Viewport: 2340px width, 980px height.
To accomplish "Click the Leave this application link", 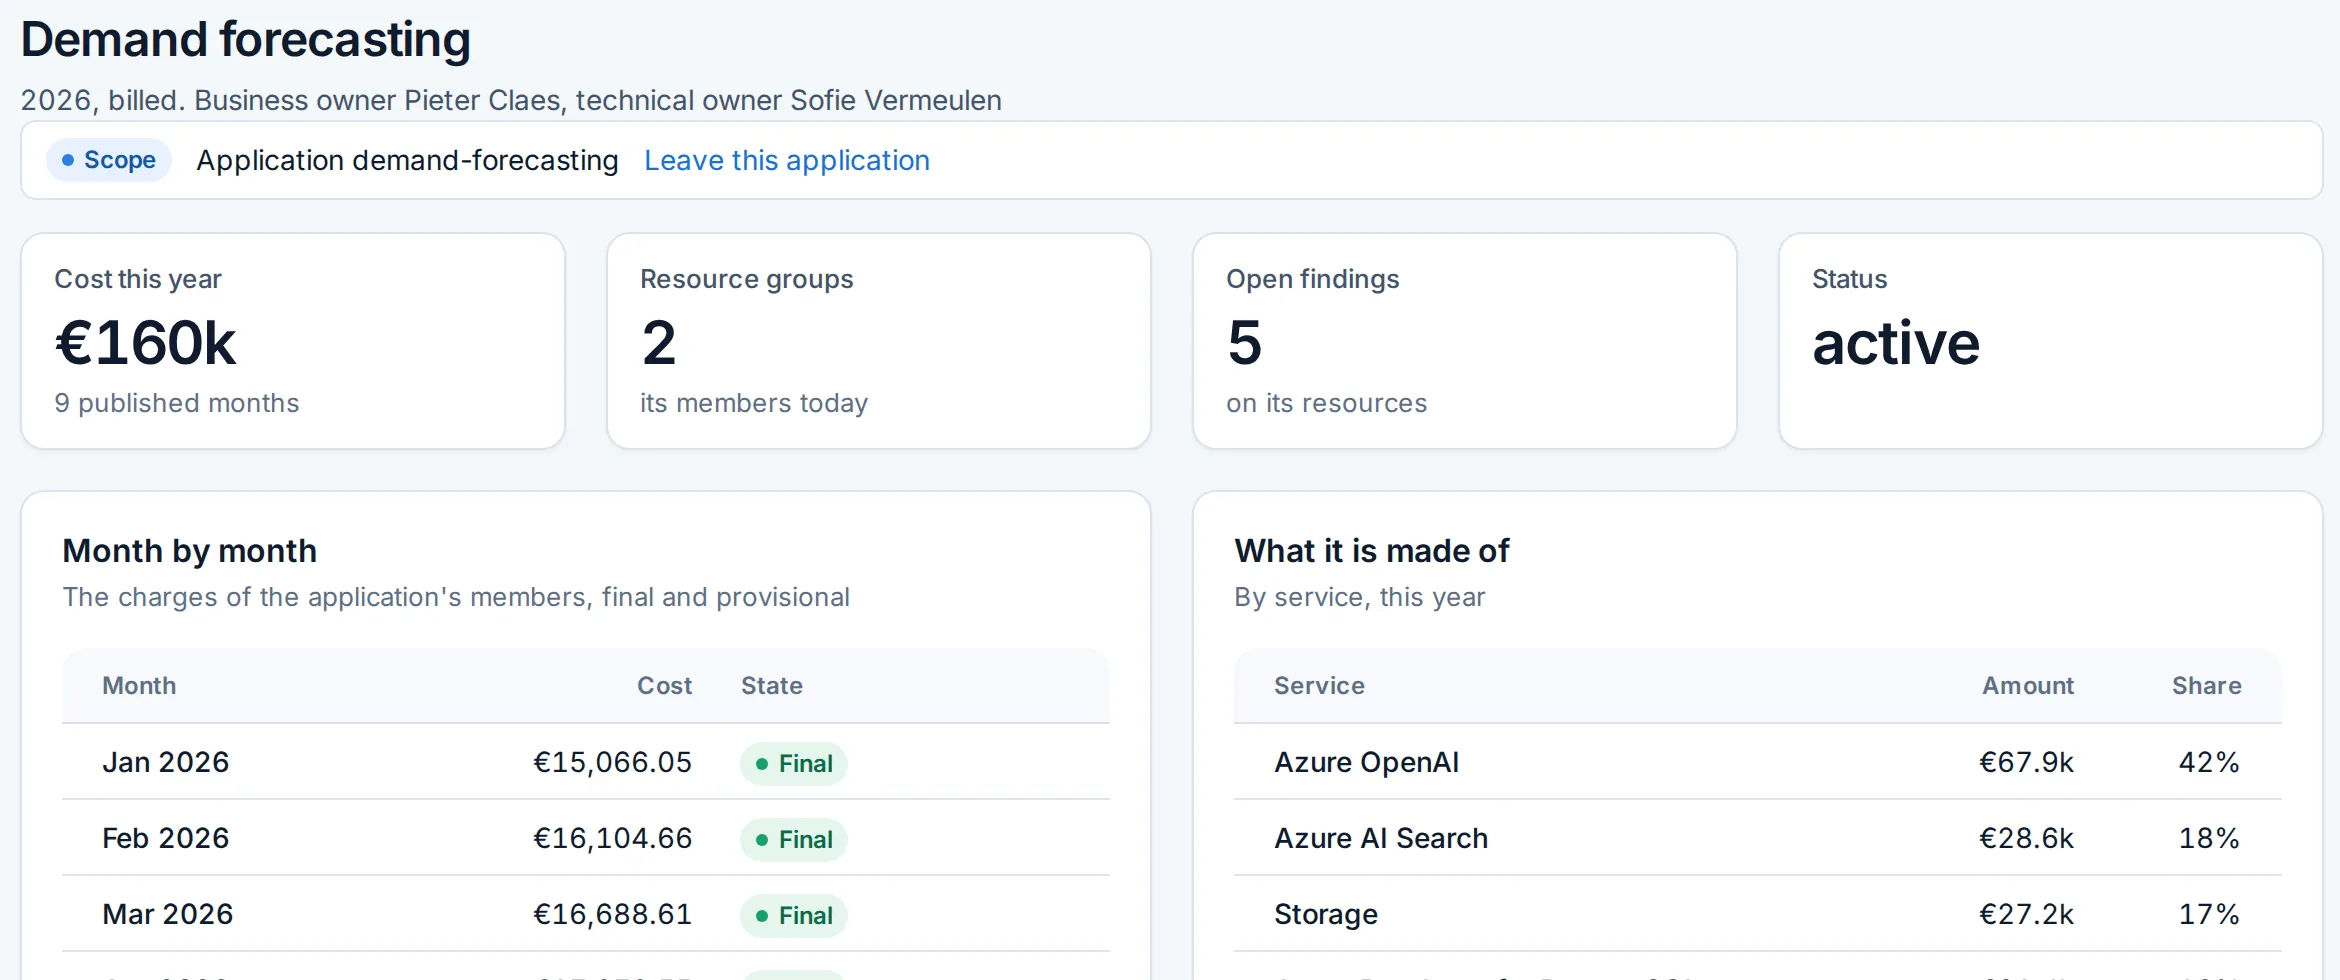I will click(x=787, y=160).
